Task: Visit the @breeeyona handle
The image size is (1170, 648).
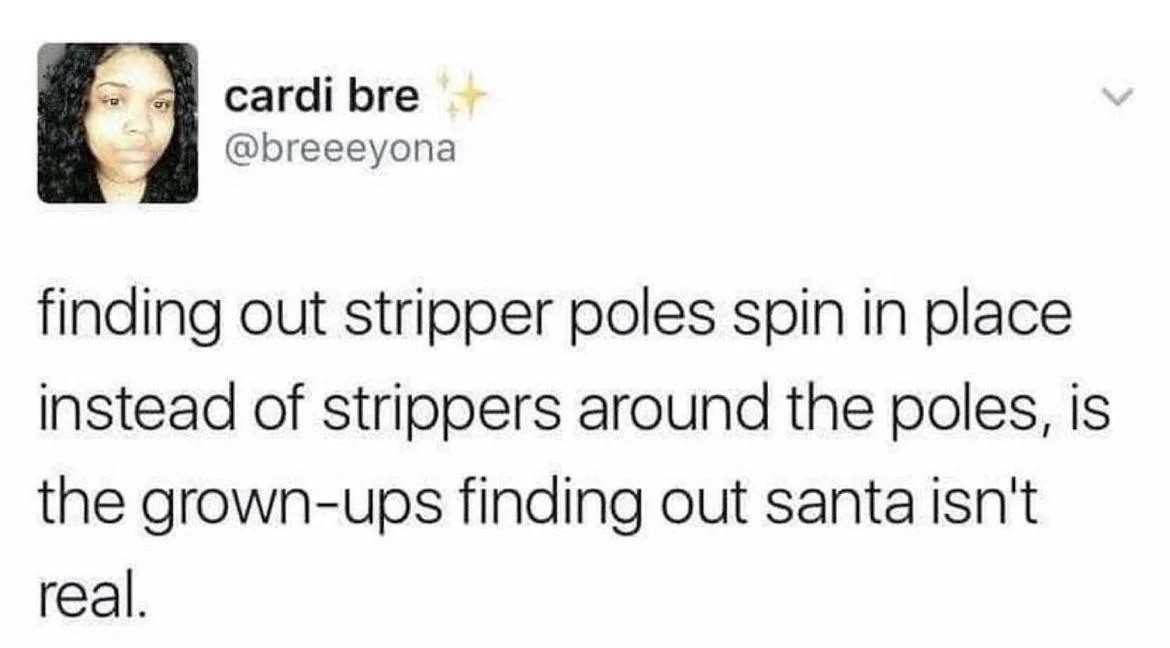Action: click(x=340, y=148)
